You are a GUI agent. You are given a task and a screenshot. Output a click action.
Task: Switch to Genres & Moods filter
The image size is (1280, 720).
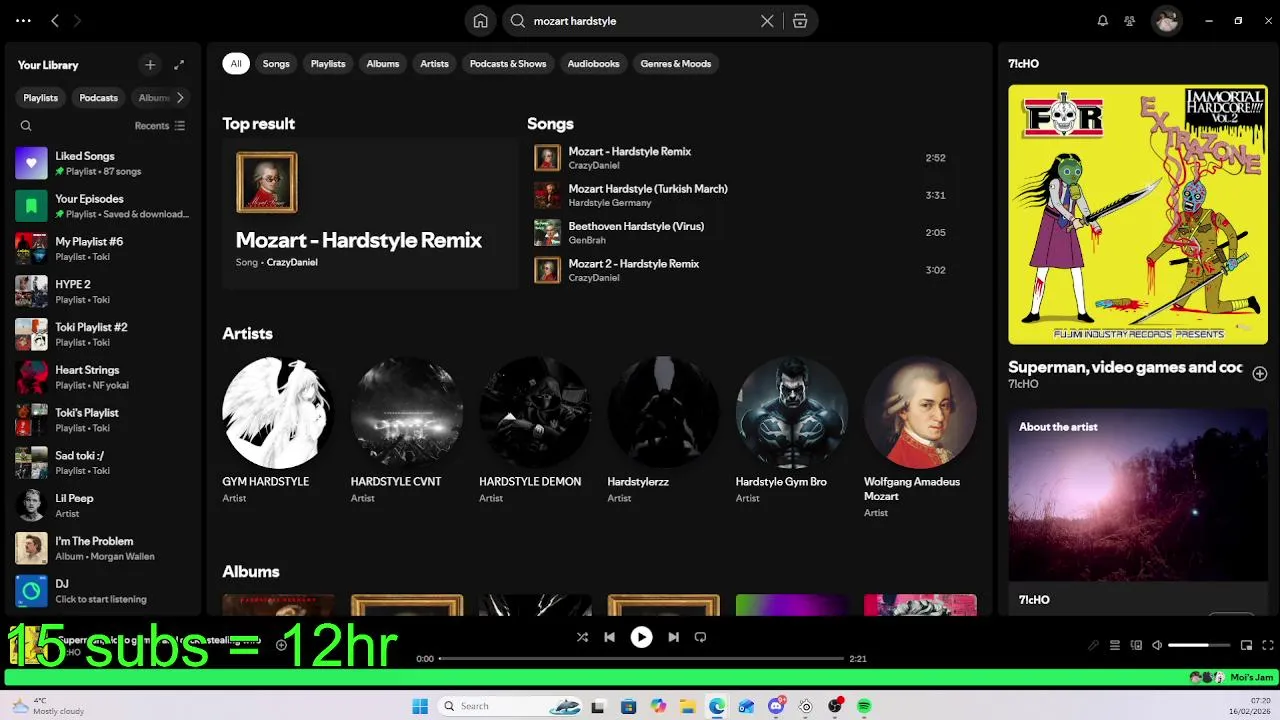(x=676, y=64)
